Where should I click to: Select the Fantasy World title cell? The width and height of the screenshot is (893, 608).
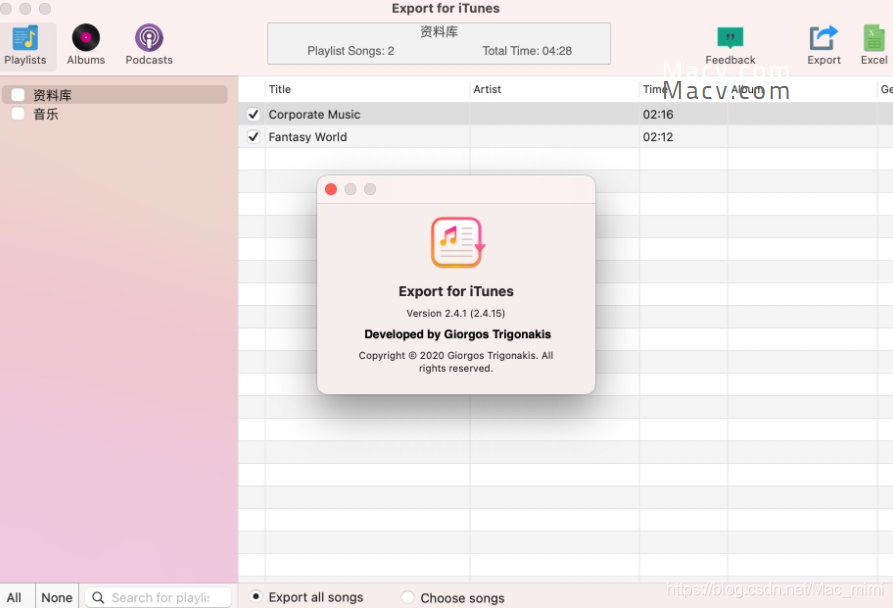click(x=367, y=137)
